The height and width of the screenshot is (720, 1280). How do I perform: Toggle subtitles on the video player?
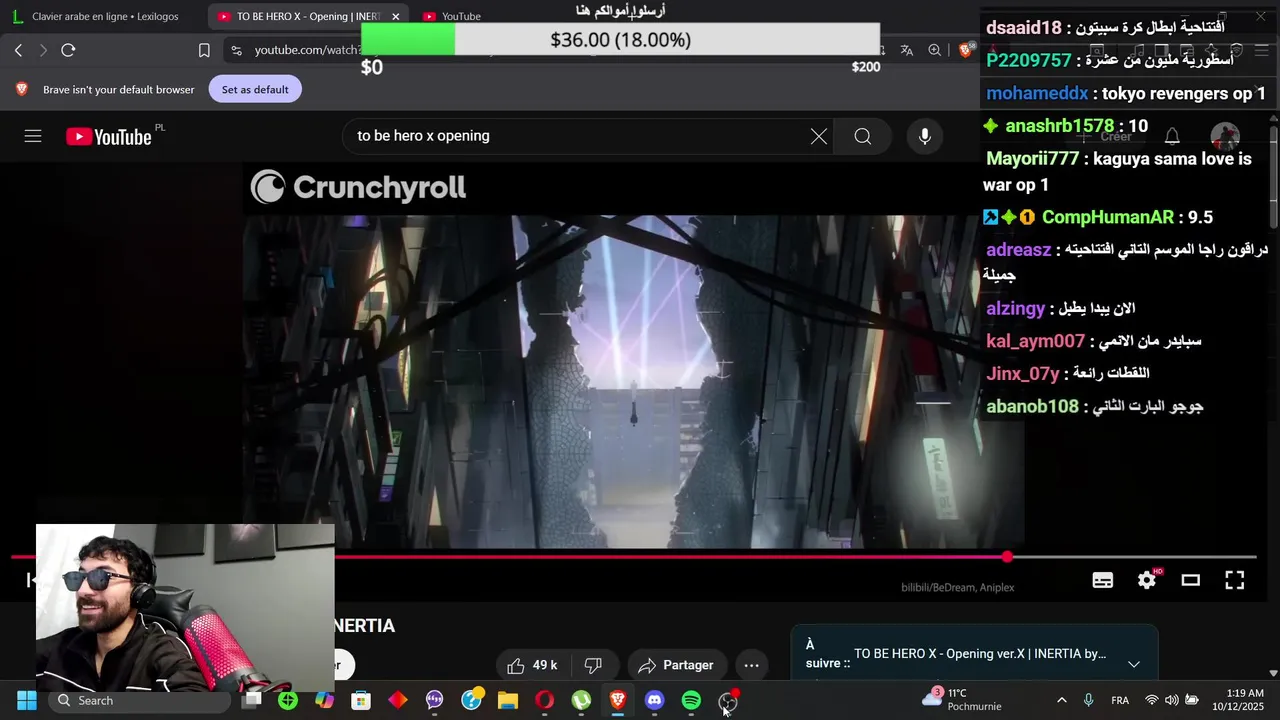click(1103, 580)
